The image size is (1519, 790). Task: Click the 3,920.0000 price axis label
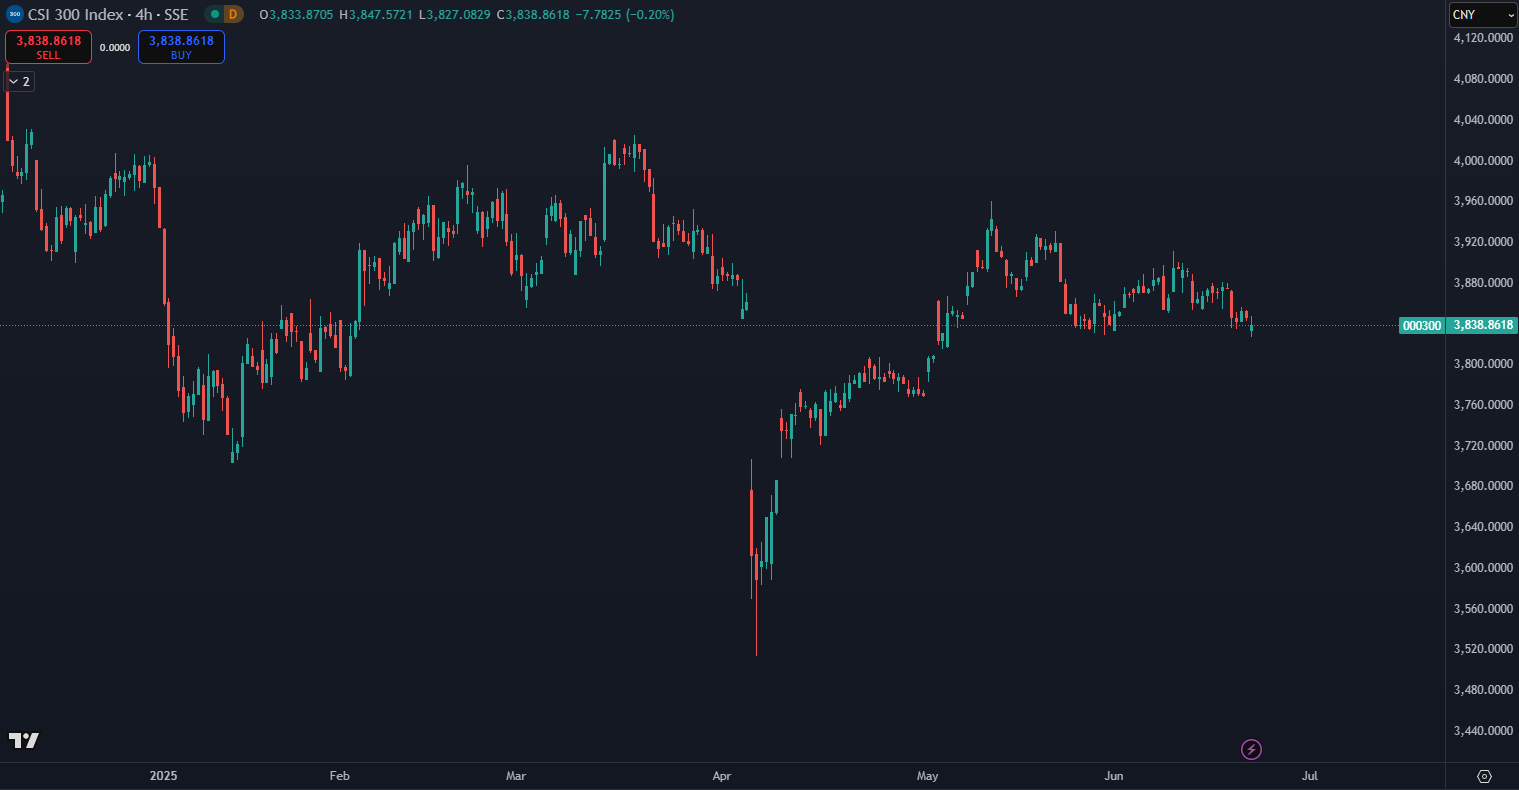pyautogui.click(x=1482, y=241)
